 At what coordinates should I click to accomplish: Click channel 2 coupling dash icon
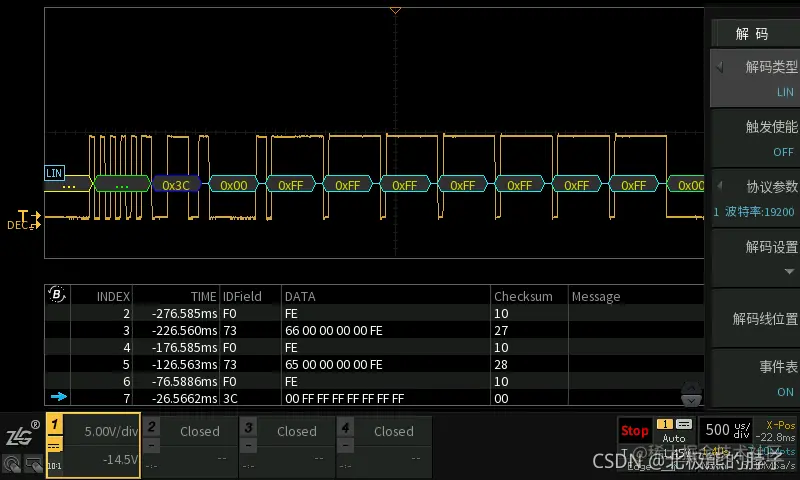[x=152, y=446]
